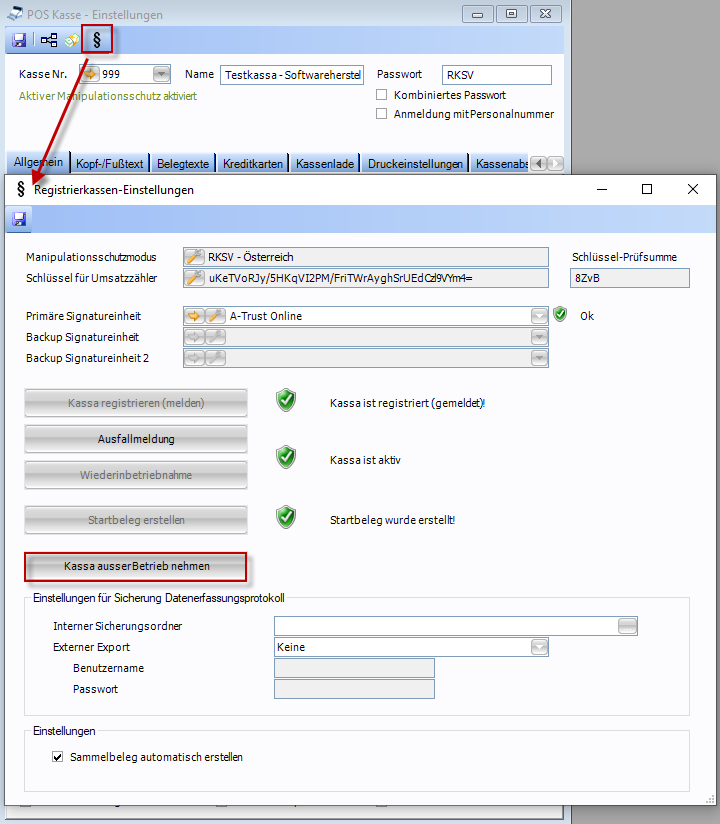Viewport: 720px width, 824px height.
Task: Click arrow icon for Primäre Signatureinheit
Action: pos(195,316)
